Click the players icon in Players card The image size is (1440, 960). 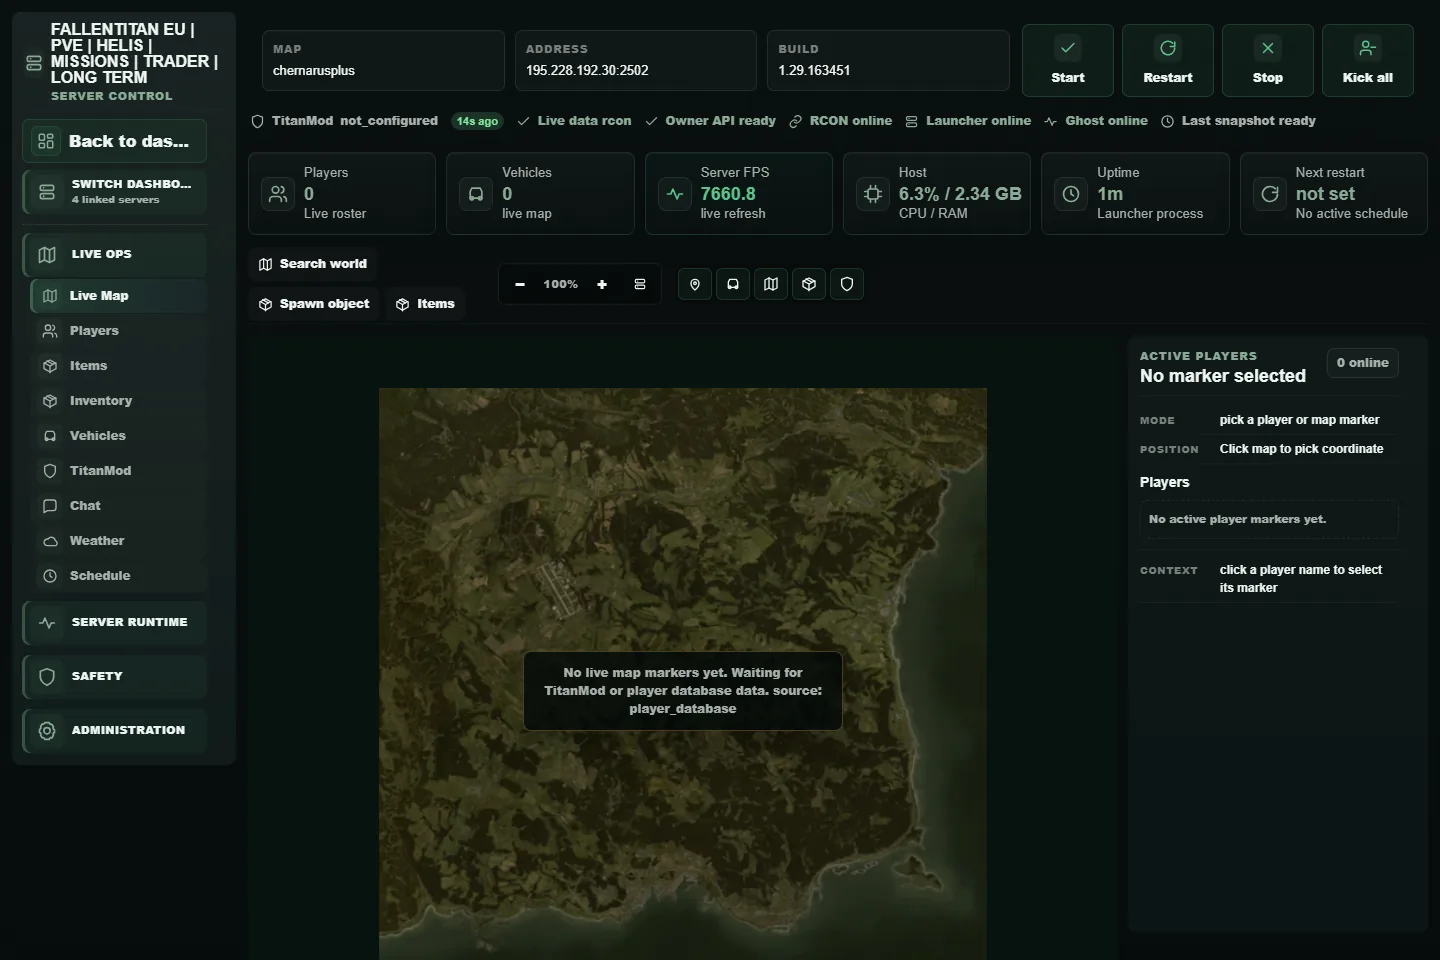pyautogui.click(x=278, y=194)
